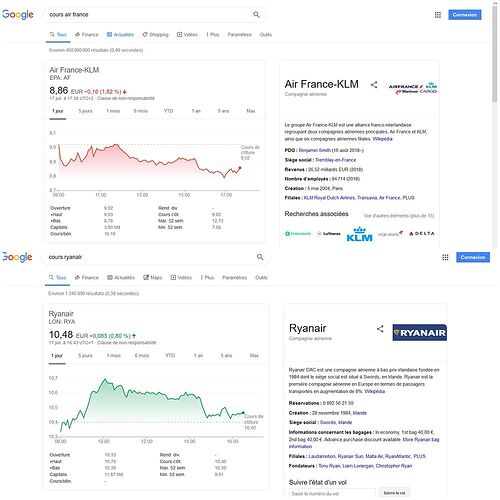Open the Plus dropdown in Ryanair search tabs

207,277
